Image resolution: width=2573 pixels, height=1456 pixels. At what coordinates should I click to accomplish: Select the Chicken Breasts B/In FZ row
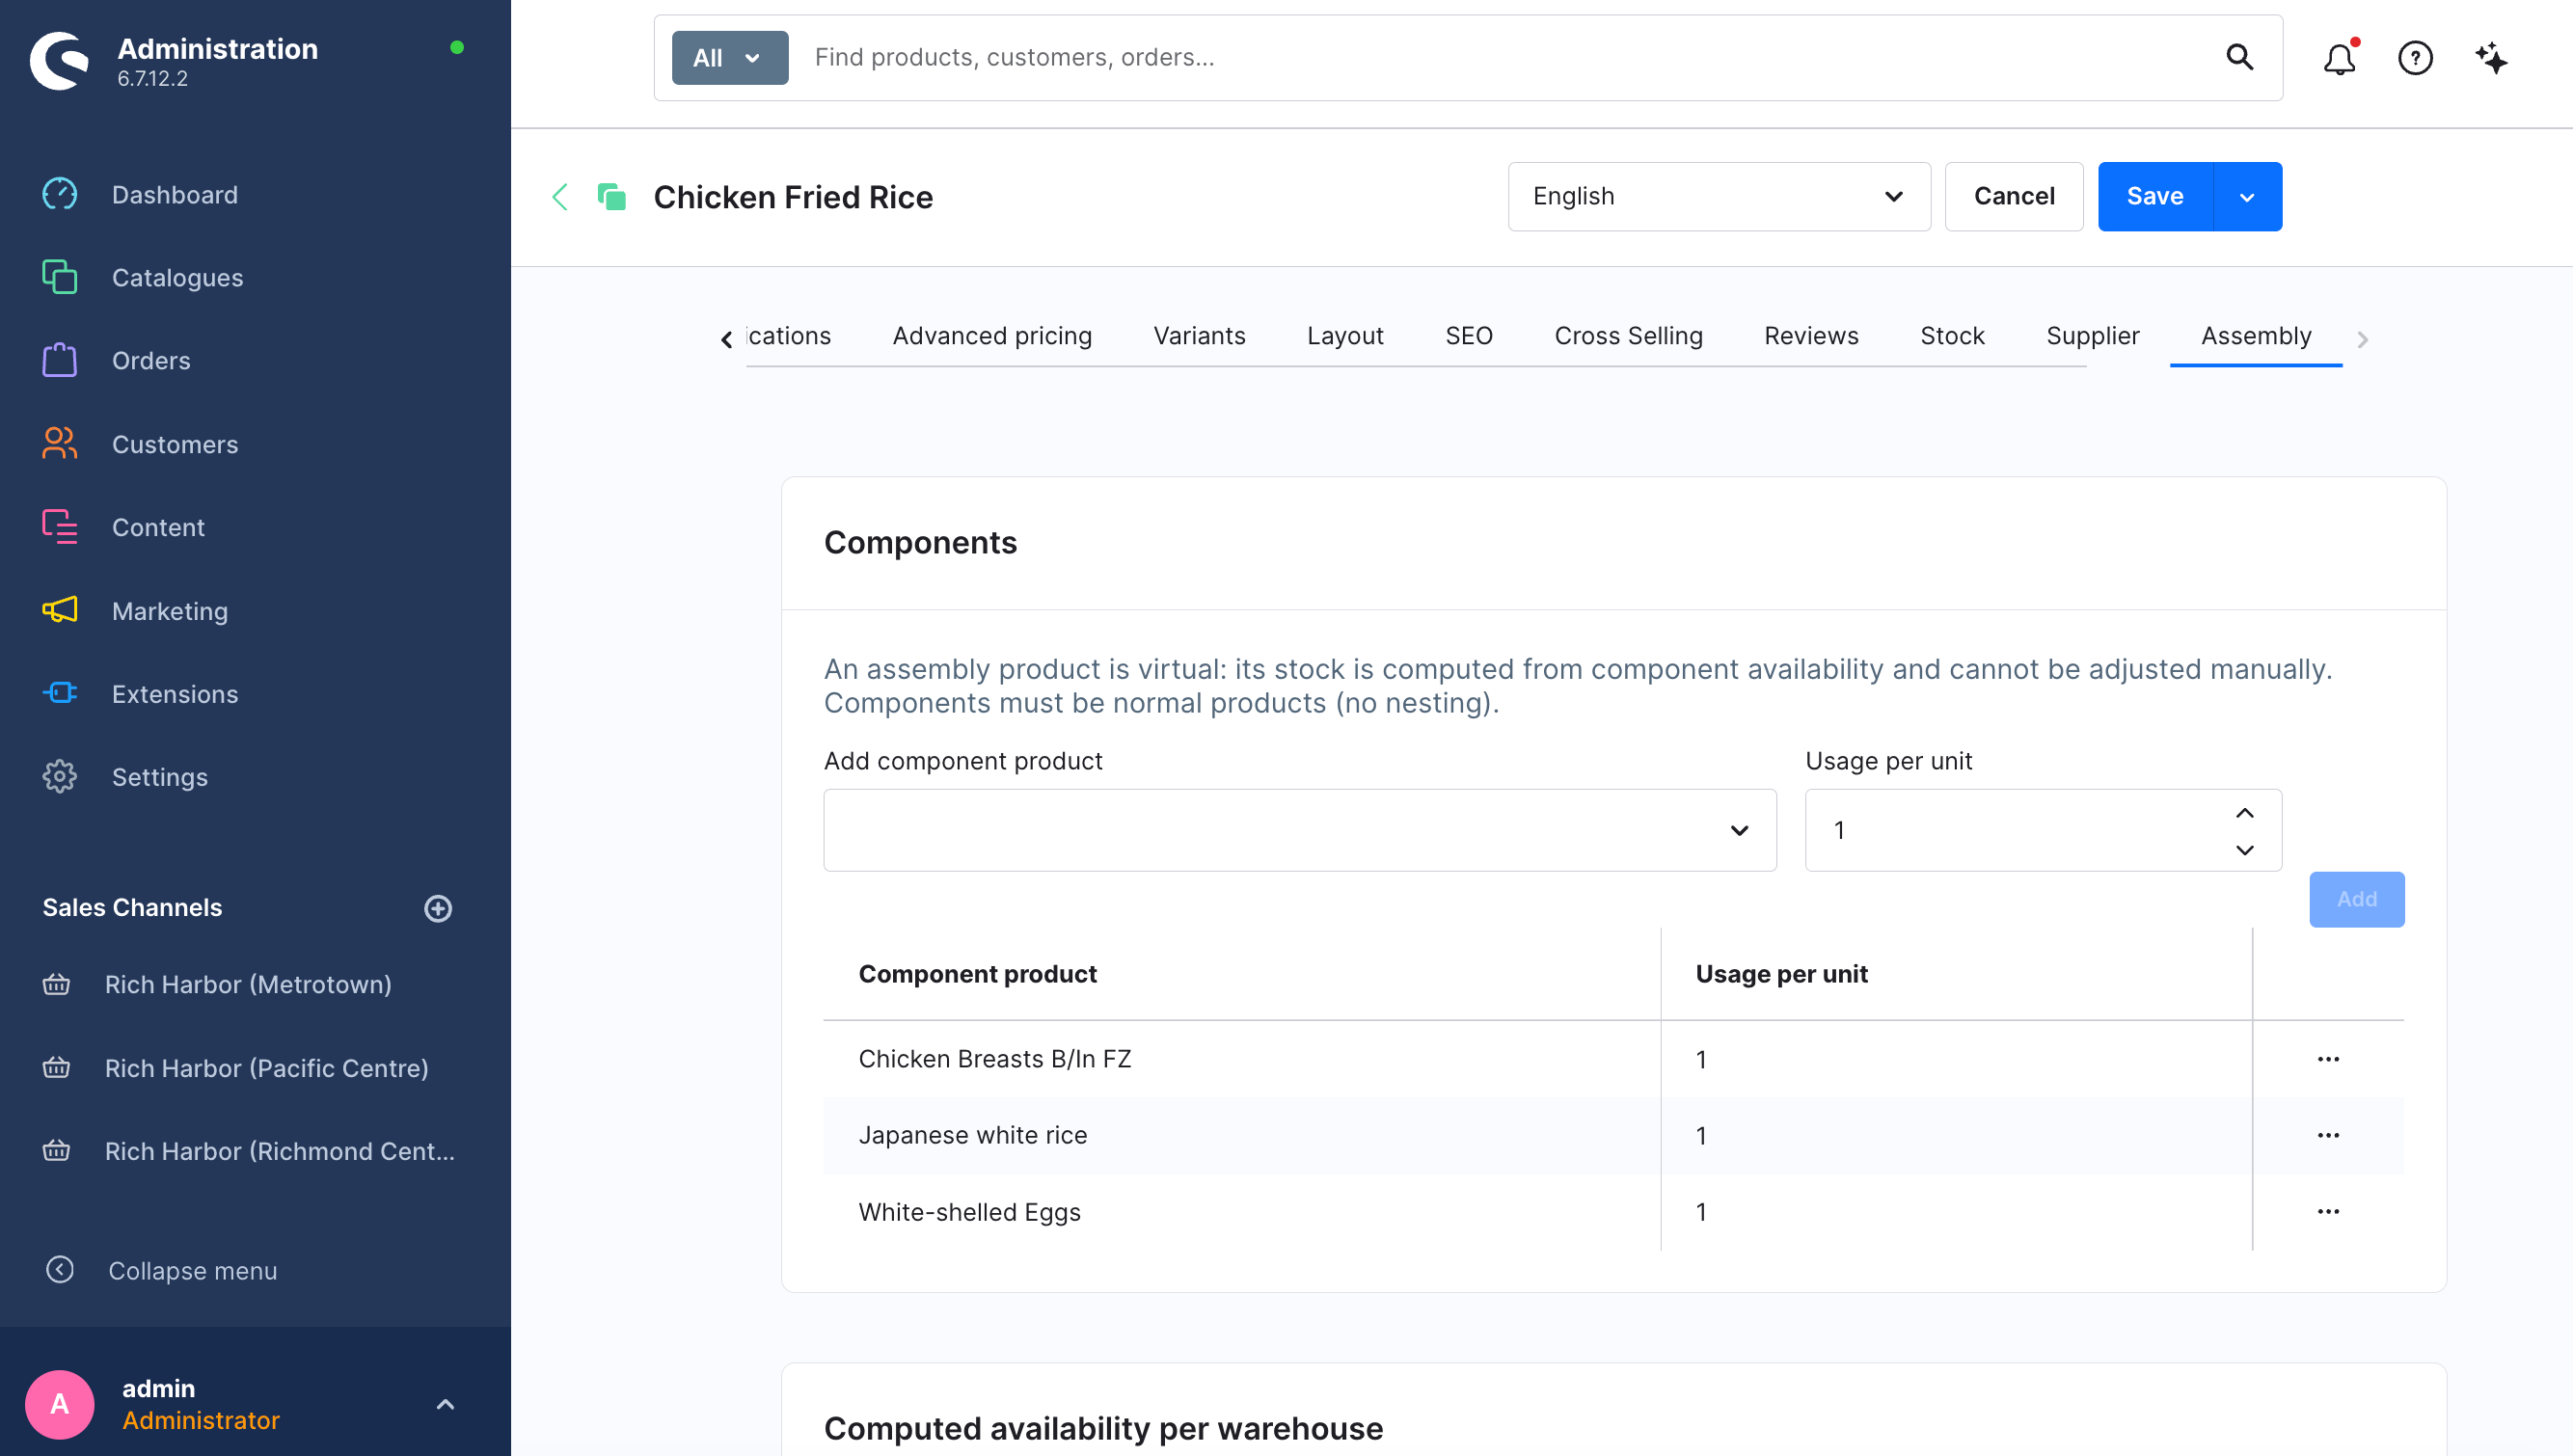1613,1059
